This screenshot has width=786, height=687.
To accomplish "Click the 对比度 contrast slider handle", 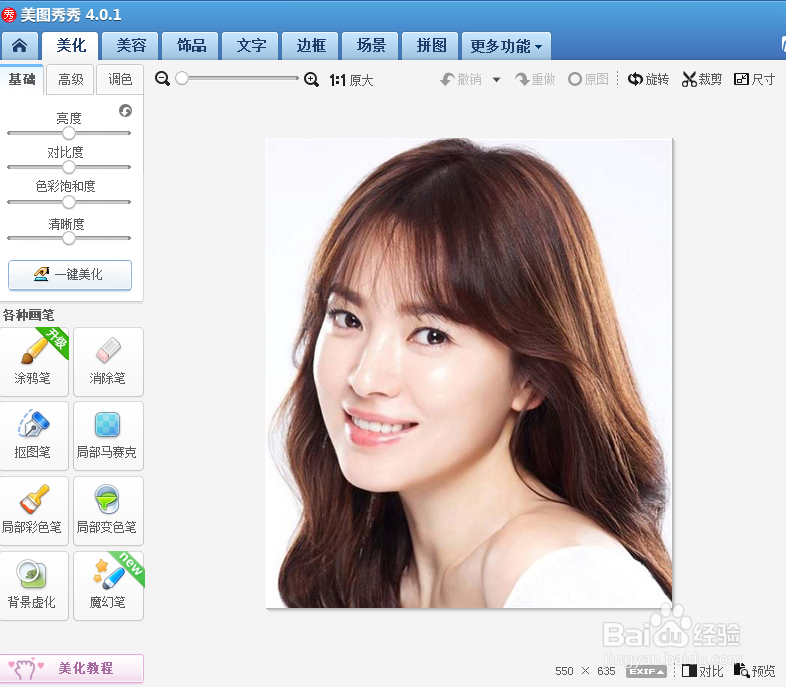I will tap(69, 167).
